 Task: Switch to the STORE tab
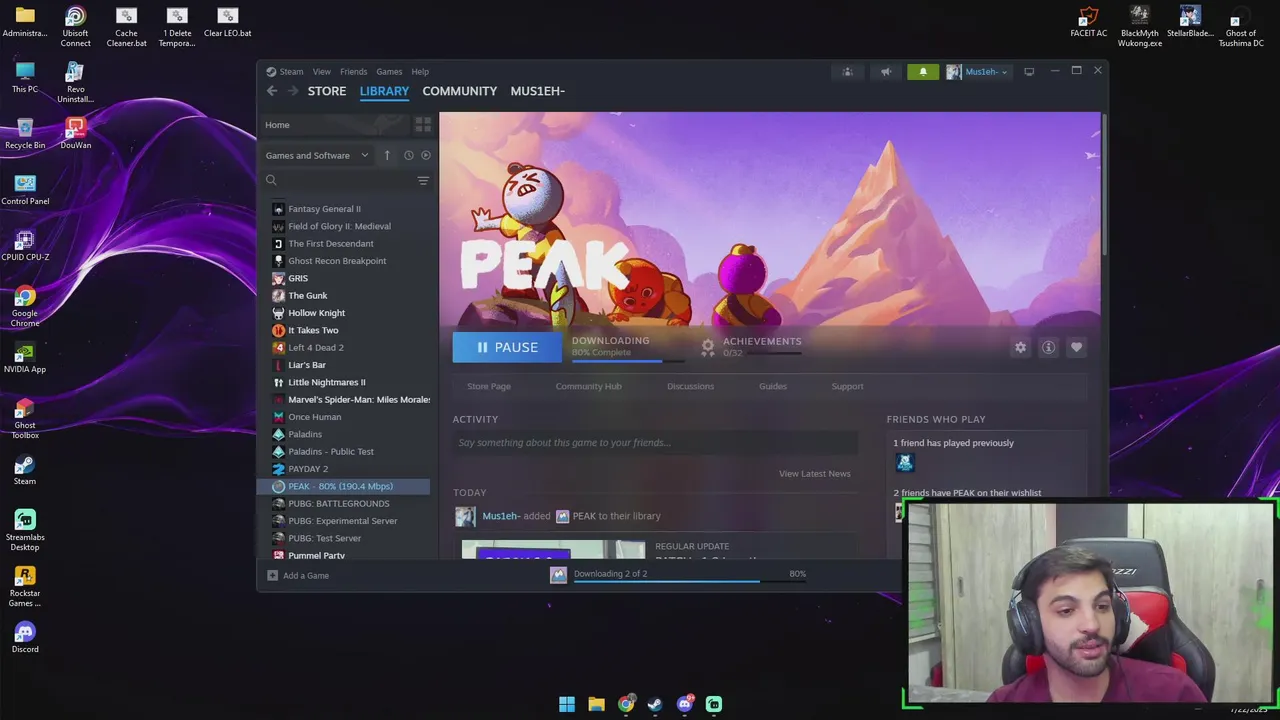[327, 91]
